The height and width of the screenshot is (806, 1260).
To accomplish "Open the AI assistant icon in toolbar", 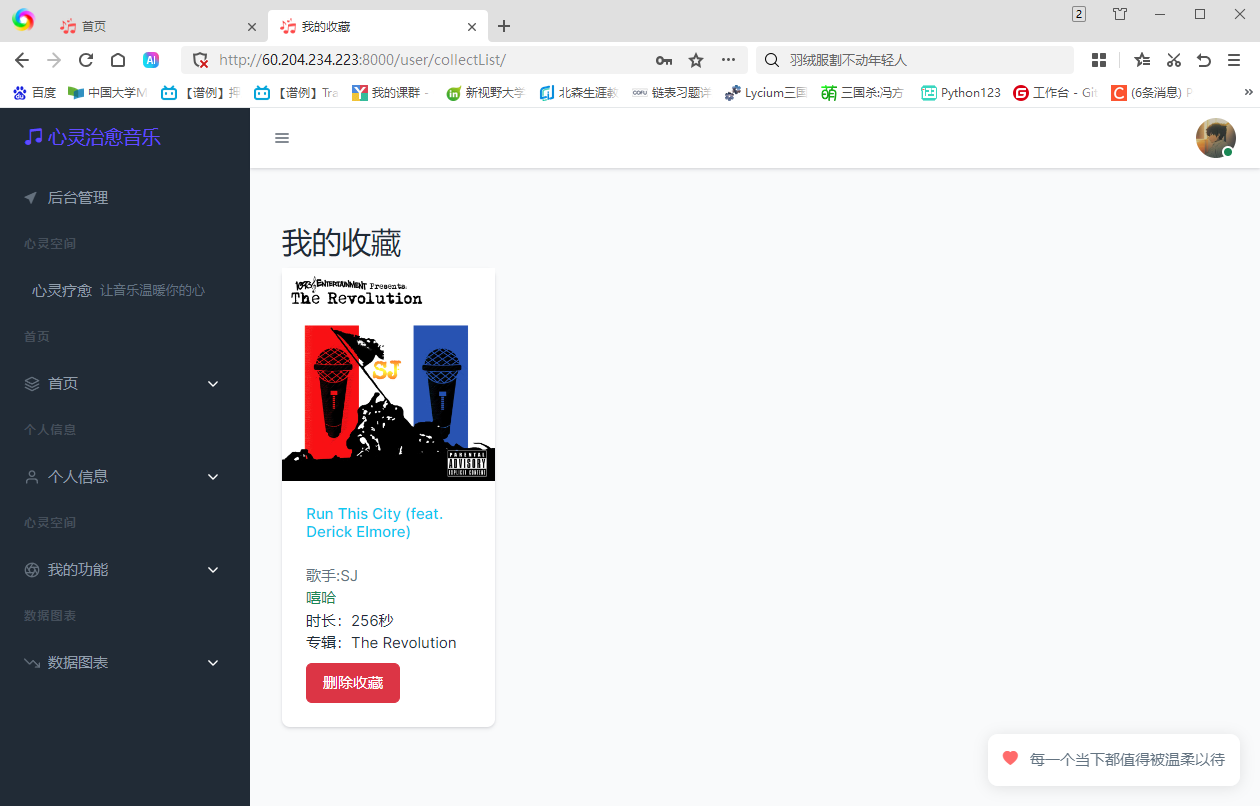I will coord(151,60).
